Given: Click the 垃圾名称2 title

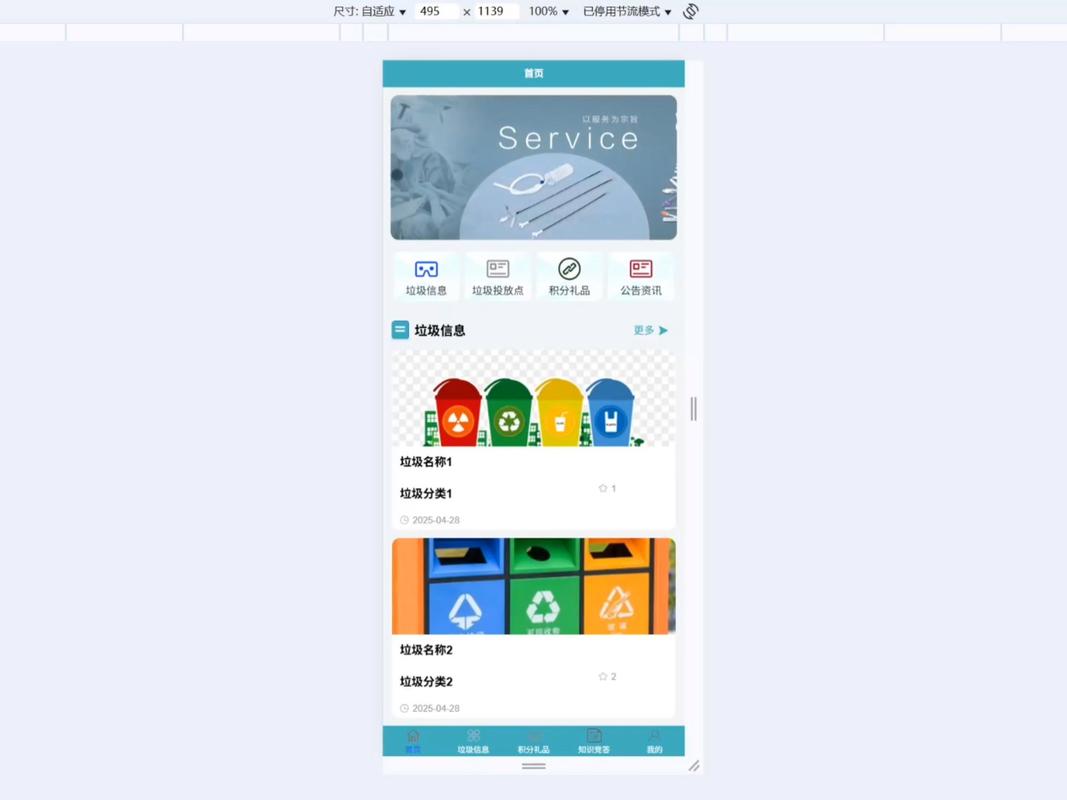Looking at the screenshot, I should coord(426,650).
